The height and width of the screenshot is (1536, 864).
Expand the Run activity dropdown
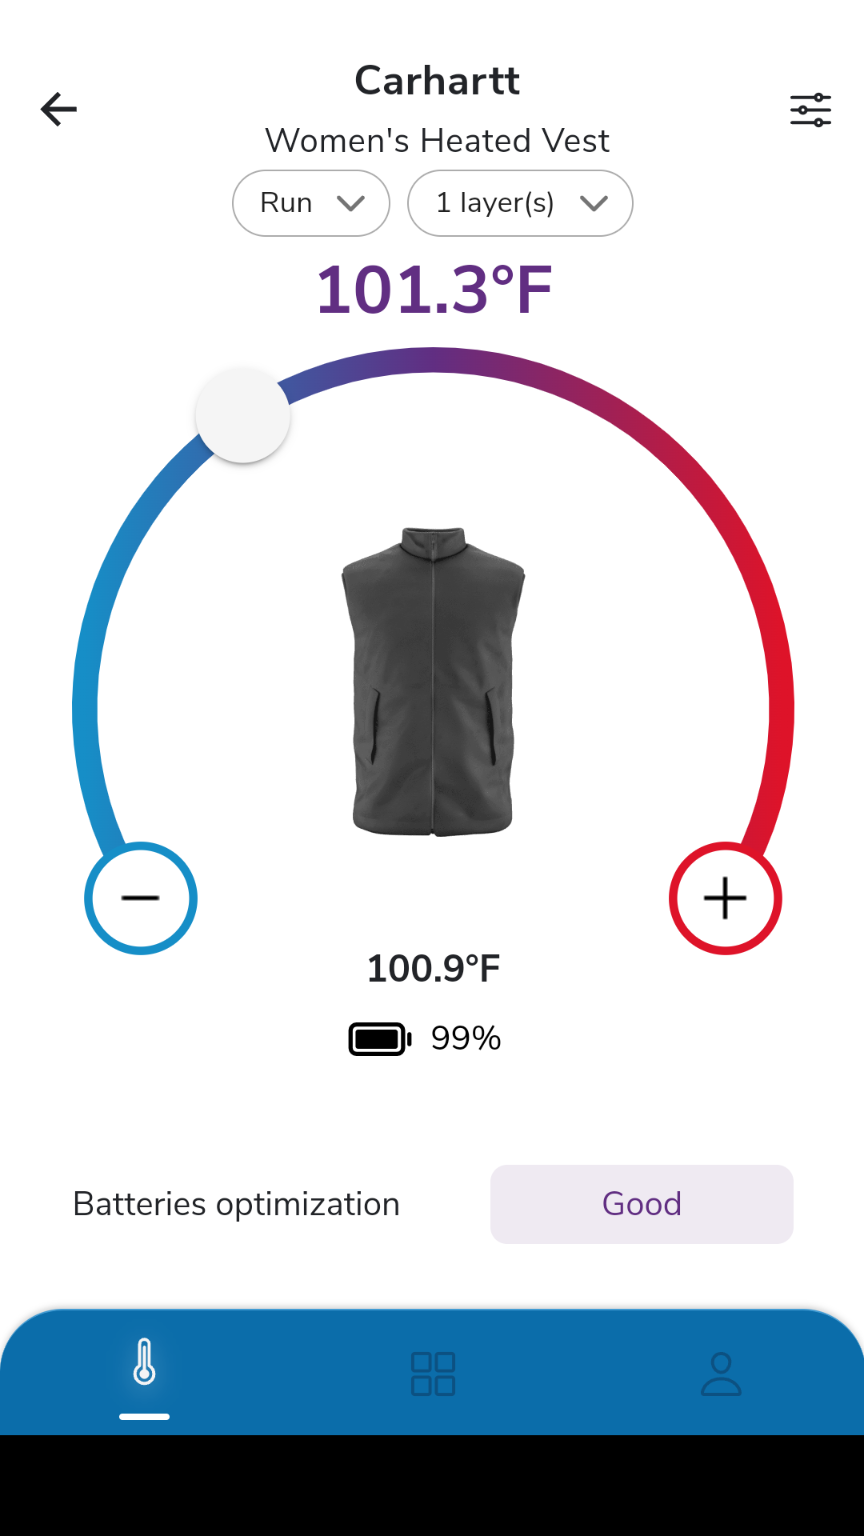point(311,203)
